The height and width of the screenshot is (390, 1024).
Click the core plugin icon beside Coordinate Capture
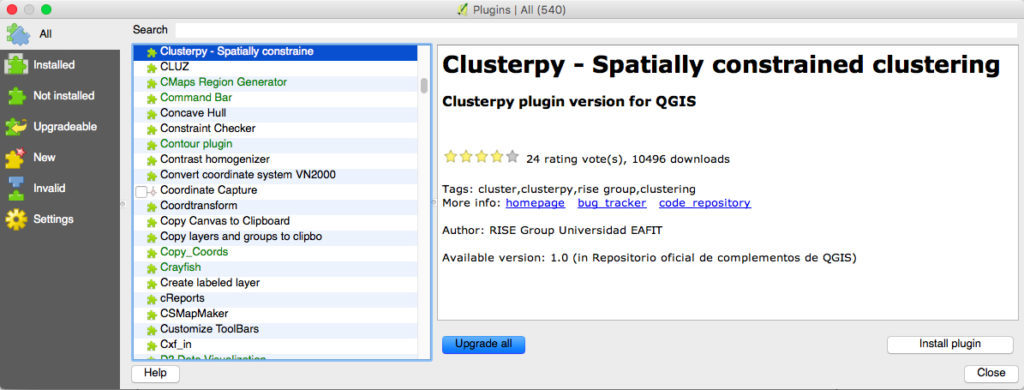click(x=152, y=191)
